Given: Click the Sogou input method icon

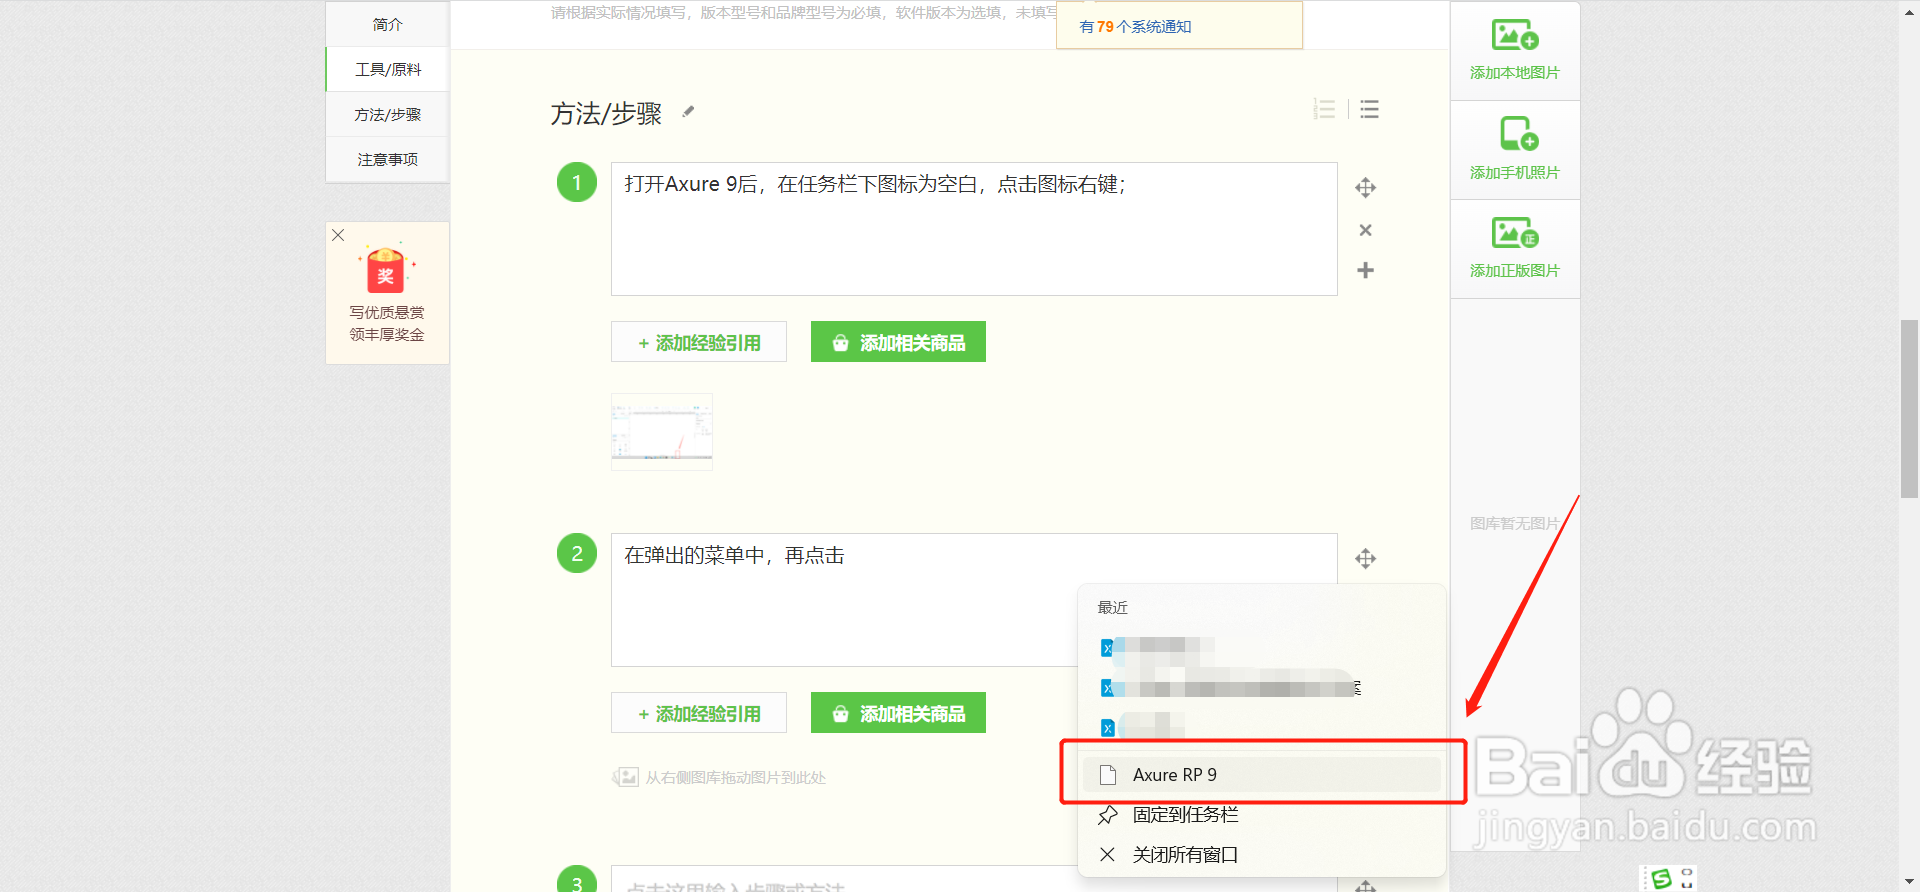Looking at the screenshot, I should click(x=1661, y=879).
